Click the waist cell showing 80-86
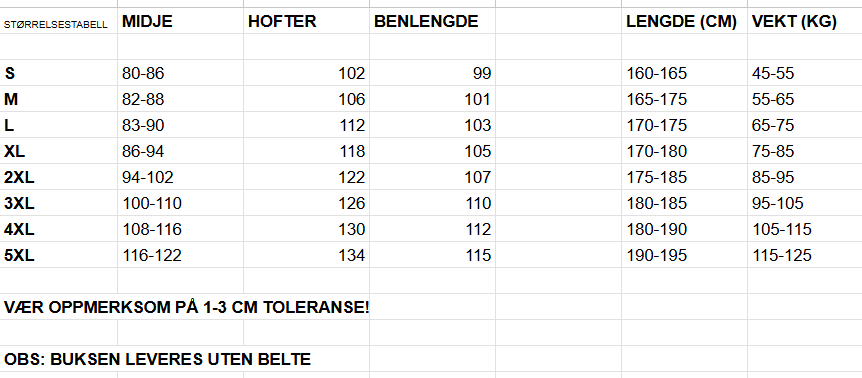Screen dimensions: 862x378 (180, 73)
